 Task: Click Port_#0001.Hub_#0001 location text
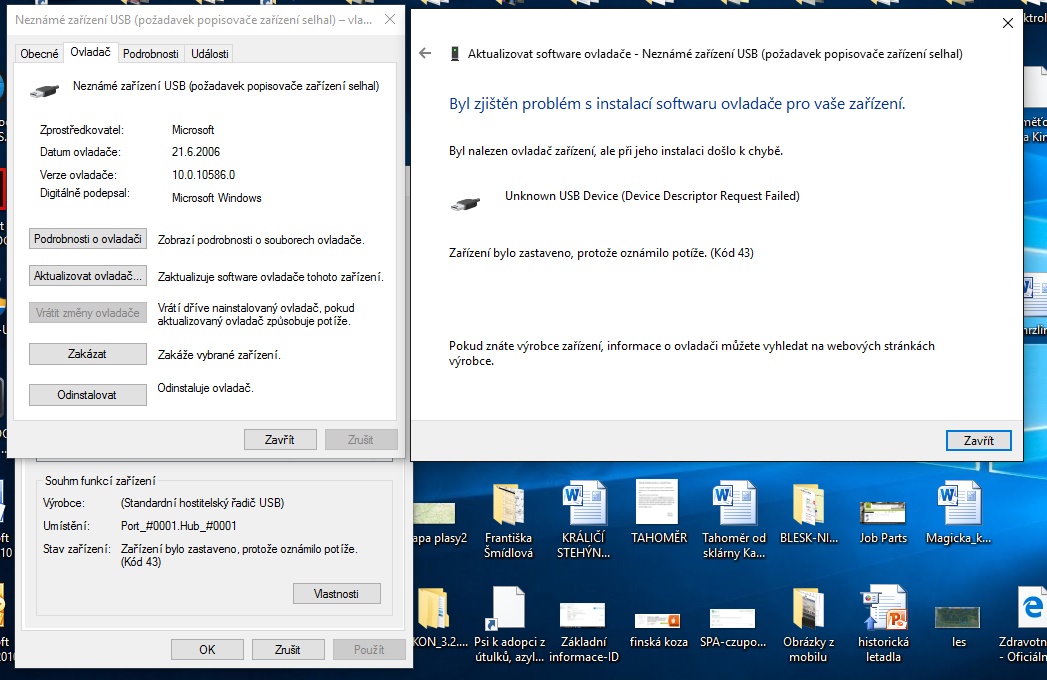(179, 526)
